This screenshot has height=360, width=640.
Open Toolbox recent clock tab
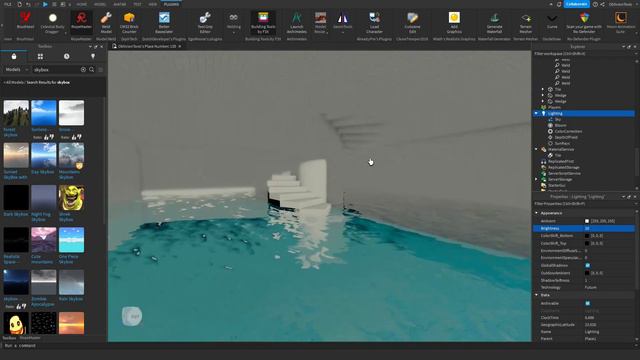pos(67,56)
